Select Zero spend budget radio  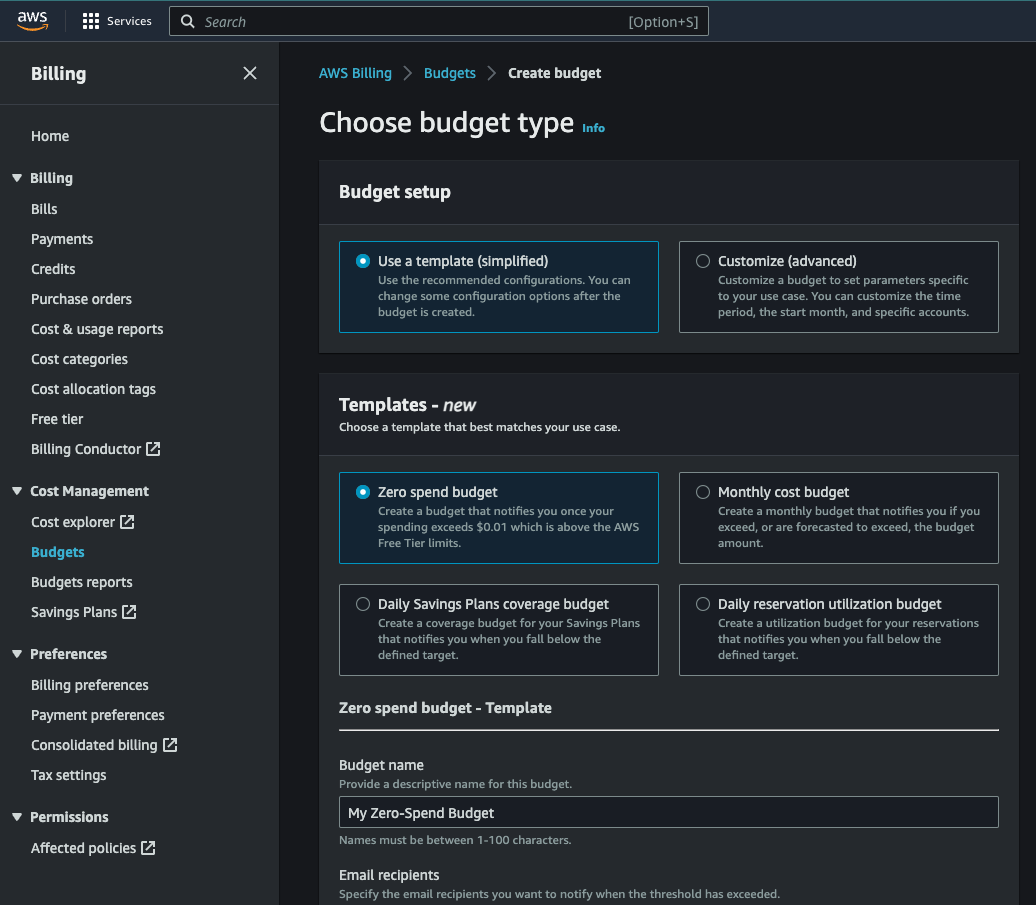click(x=363, y=492)
